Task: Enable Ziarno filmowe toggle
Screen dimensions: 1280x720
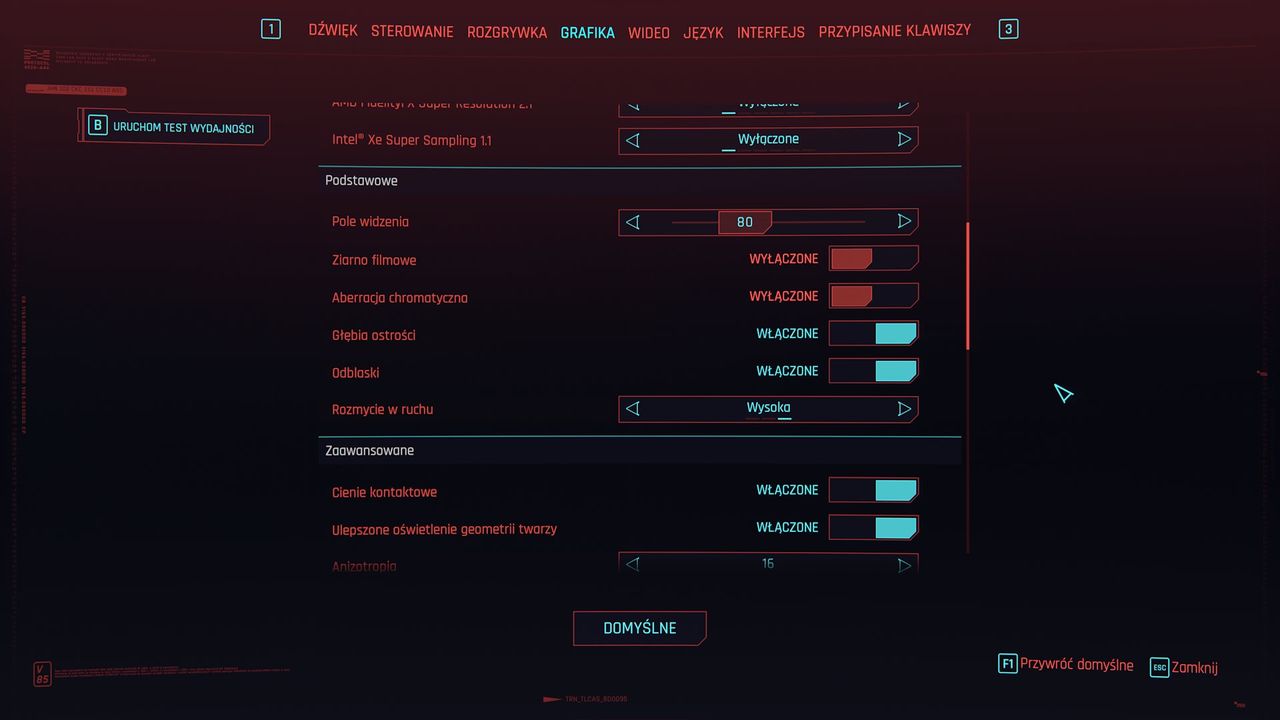Action: coord(873,259)
